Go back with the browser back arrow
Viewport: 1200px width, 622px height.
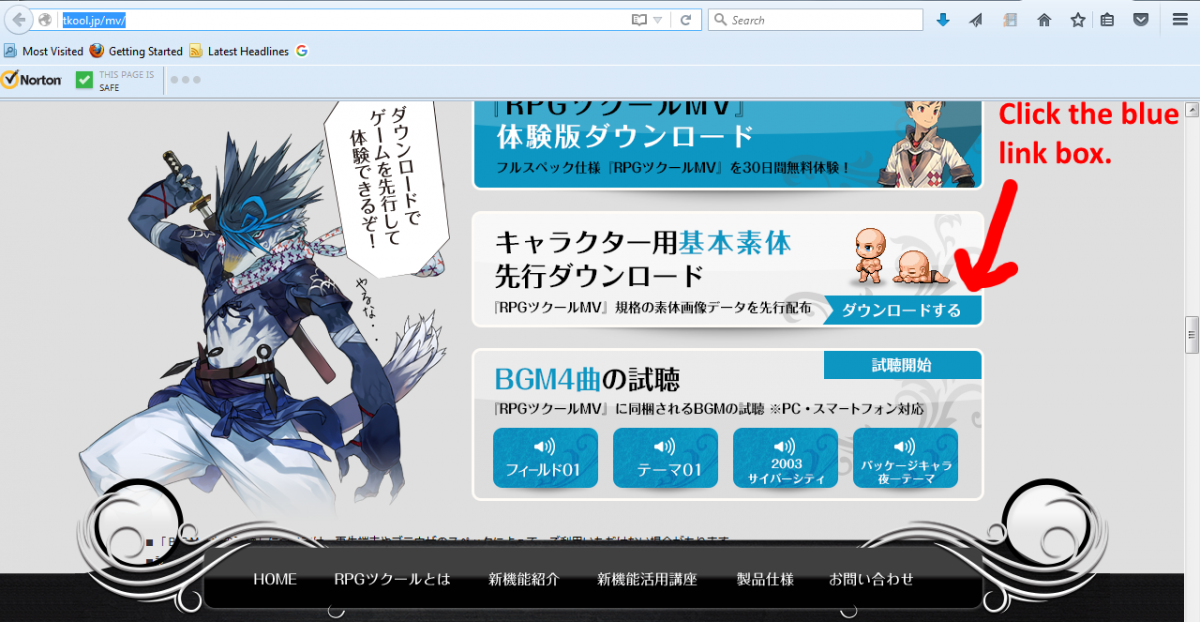tap(18, 19)
